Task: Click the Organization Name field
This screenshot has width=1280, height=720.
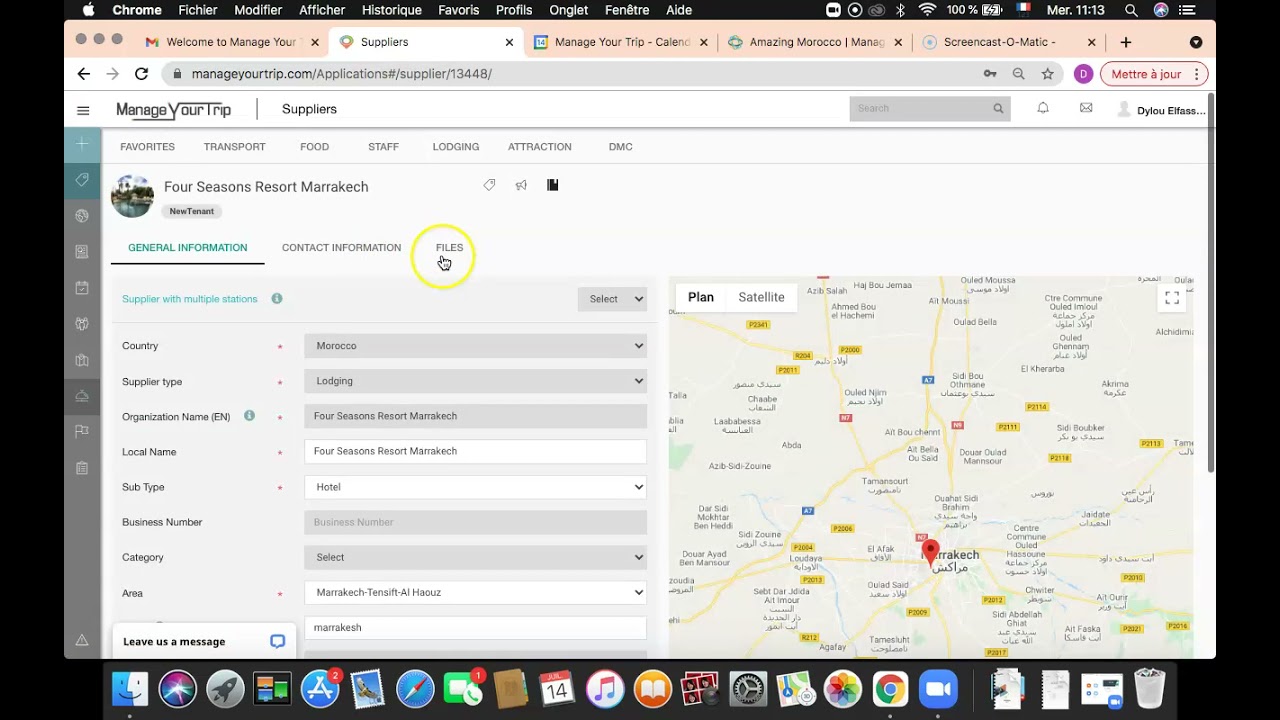Action: [x=475, y=416]
